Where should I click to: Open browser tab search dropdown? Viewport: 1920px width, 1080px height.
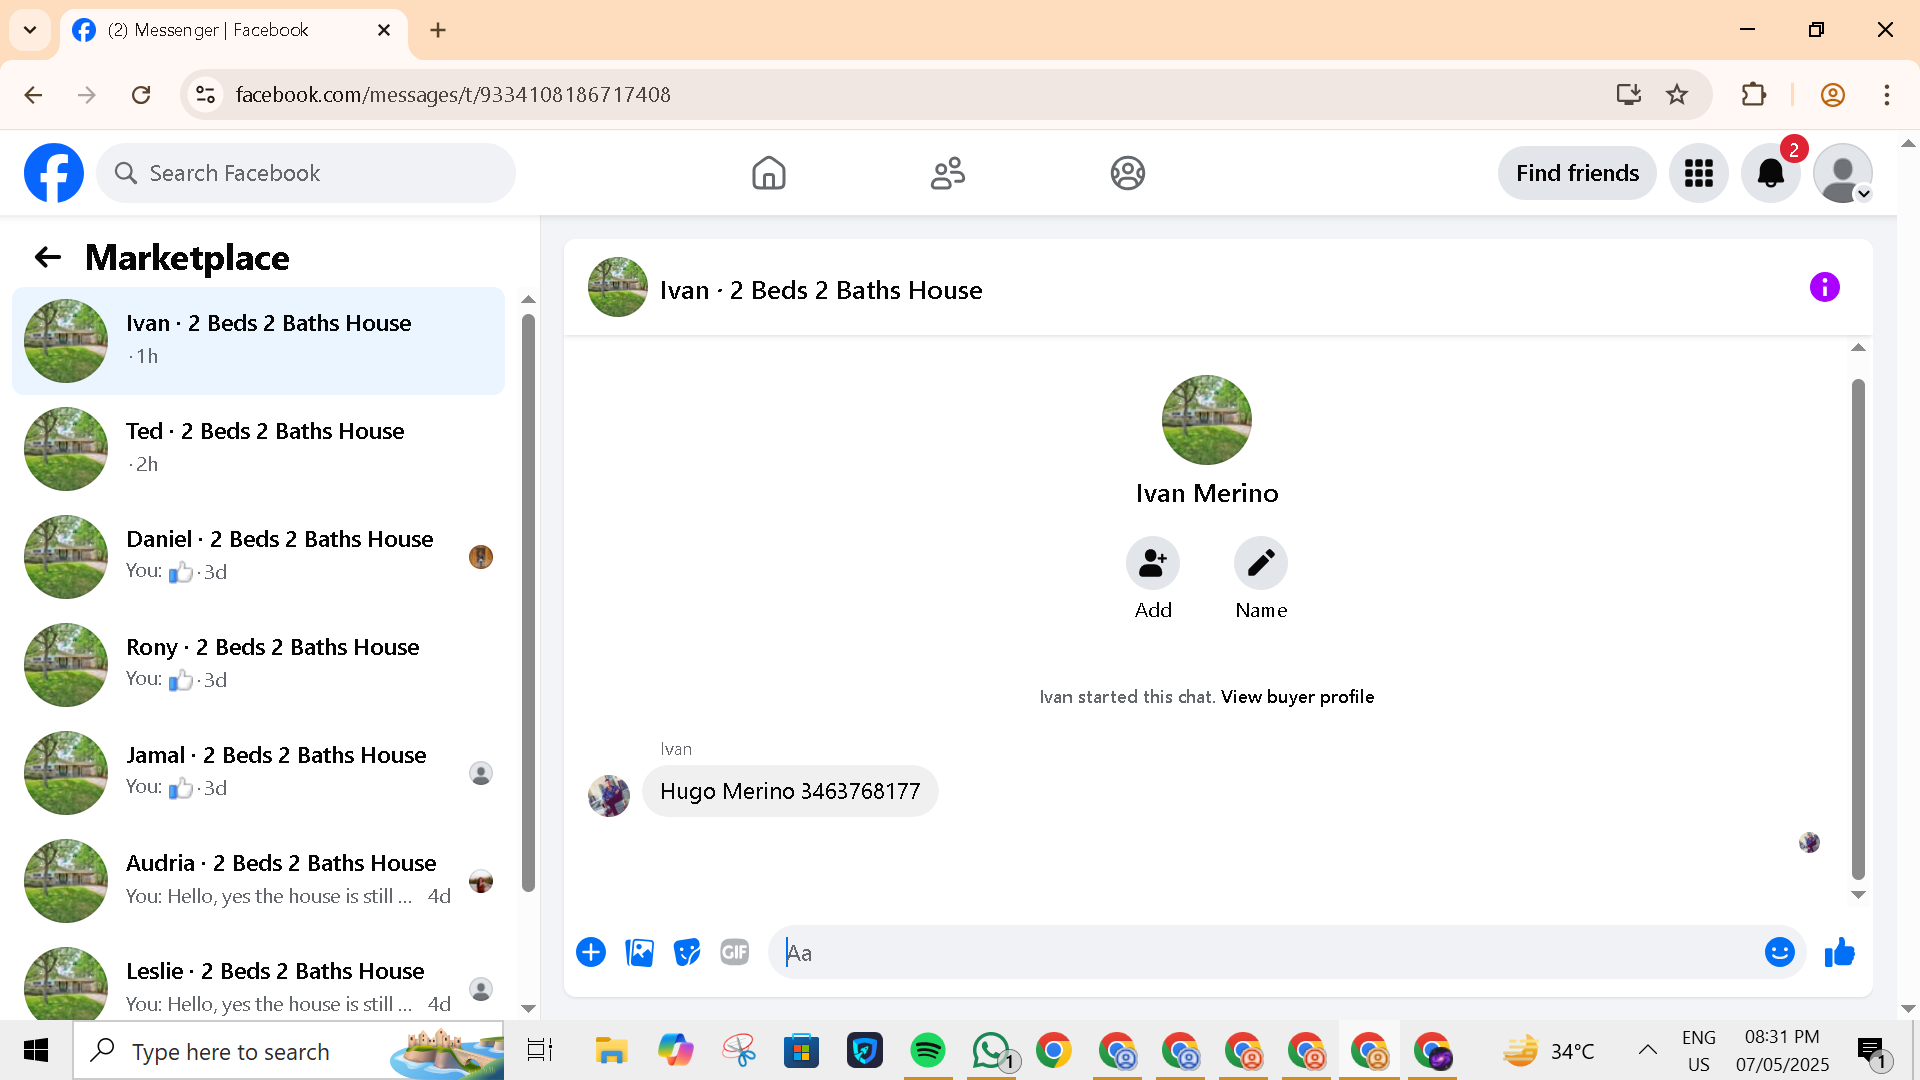tap(30, 30)
